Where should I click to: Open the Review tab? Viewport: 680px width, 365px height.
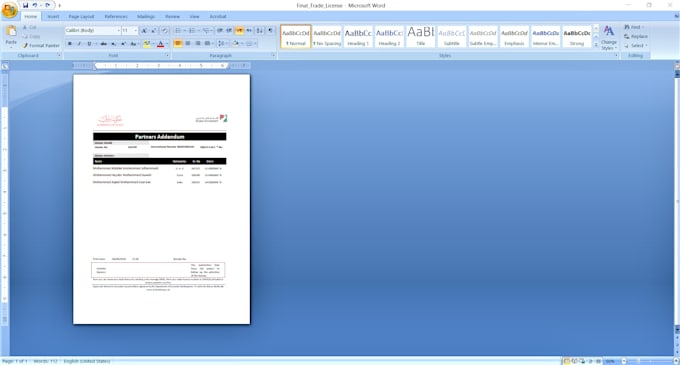[172, 16]
